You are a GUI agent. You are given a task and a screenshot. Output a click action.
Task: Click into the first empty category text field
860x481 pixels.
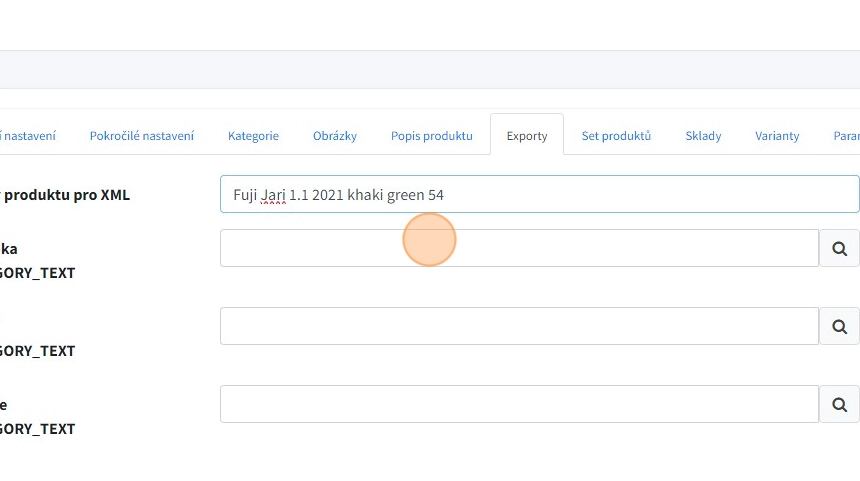[519, 248]
